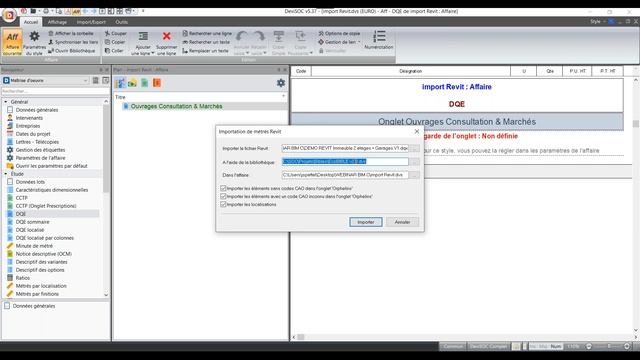The image size is (640, 360).
Task: Click Remplacer un texte
Action: click(205, 51)
